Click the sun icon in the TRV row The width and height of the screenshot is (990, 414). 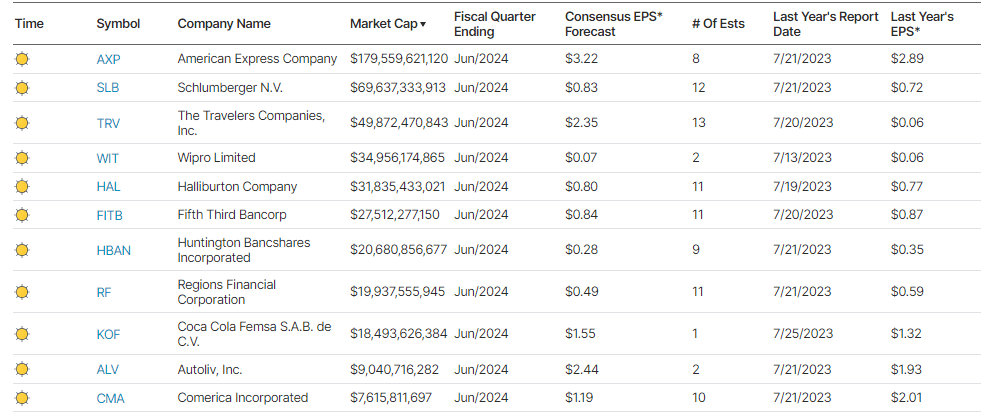22,123
